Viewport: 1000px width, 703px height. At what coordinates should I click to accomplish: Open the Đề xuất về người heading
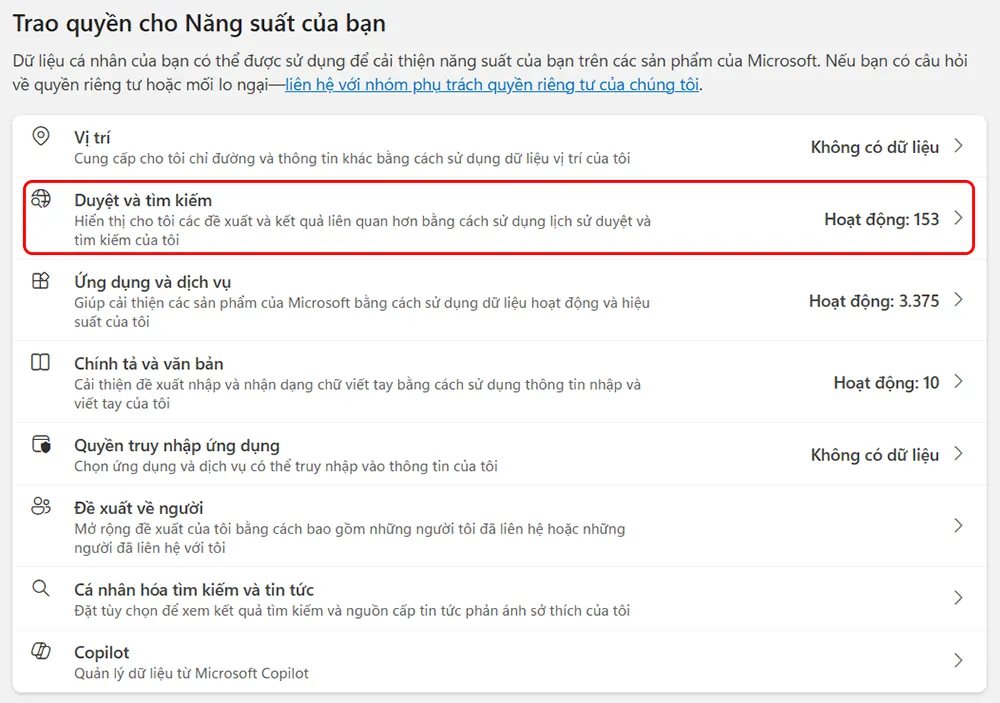[x=138, y=508]
